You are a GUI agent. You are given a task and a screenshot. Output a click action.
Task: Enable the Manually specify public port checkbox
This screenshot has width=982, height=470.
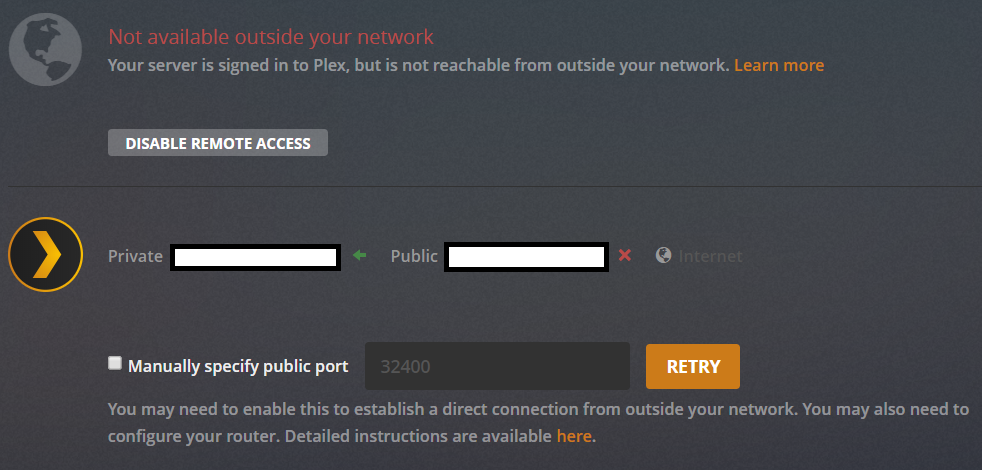click(x=115, y=364)
